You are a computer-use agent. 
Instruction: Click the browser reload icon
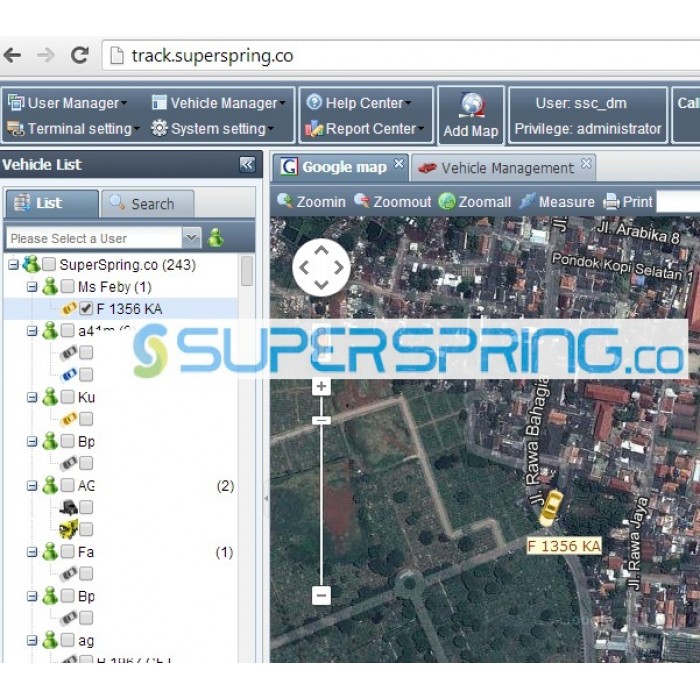pos(80,55)
